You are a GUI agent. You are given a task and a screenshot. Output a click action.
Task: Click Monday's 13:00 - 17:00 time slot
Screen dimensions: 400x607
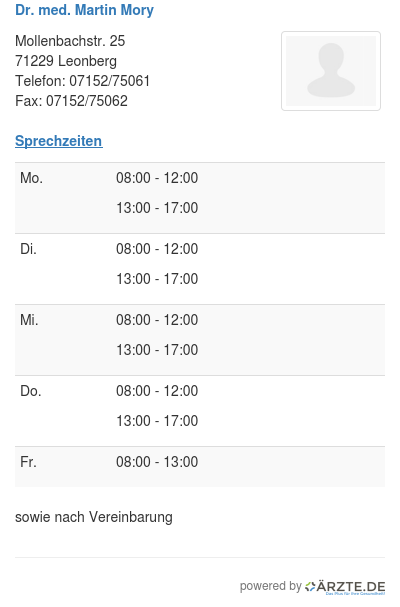coord(157,208)
